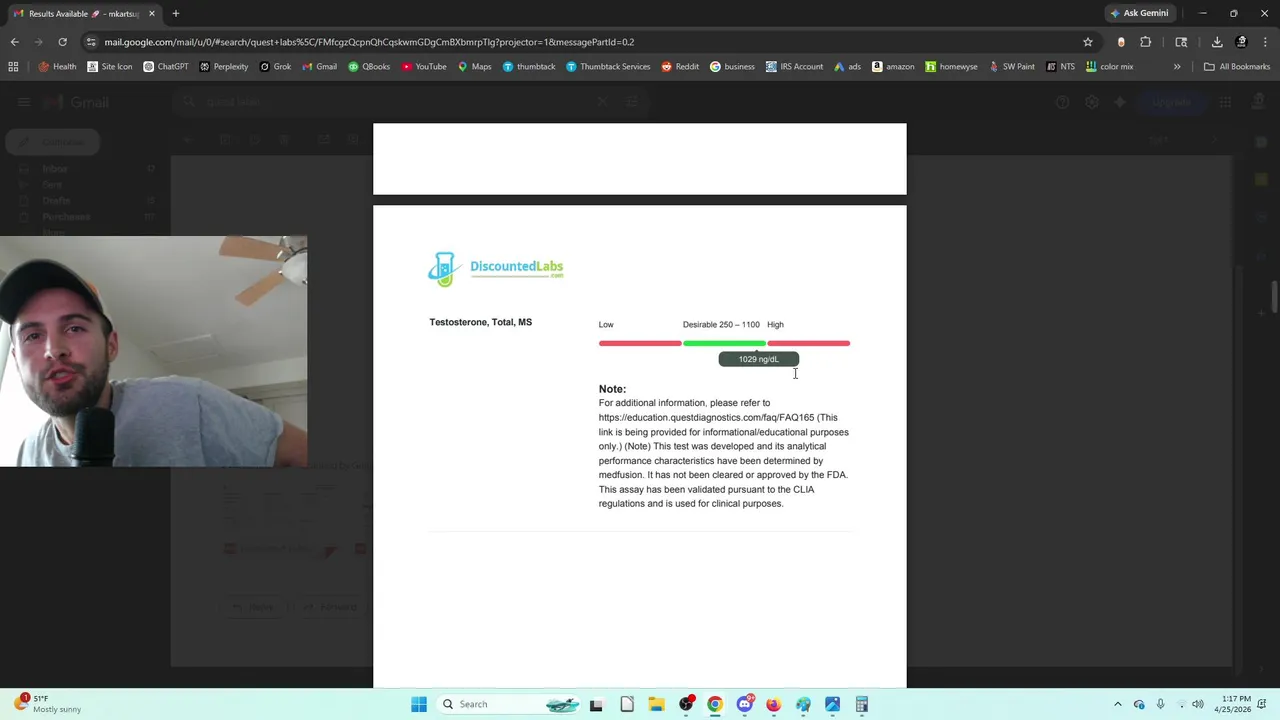1280x720 pixels.
Task: Open homewyse bookmark
Action: coord(951,67)
